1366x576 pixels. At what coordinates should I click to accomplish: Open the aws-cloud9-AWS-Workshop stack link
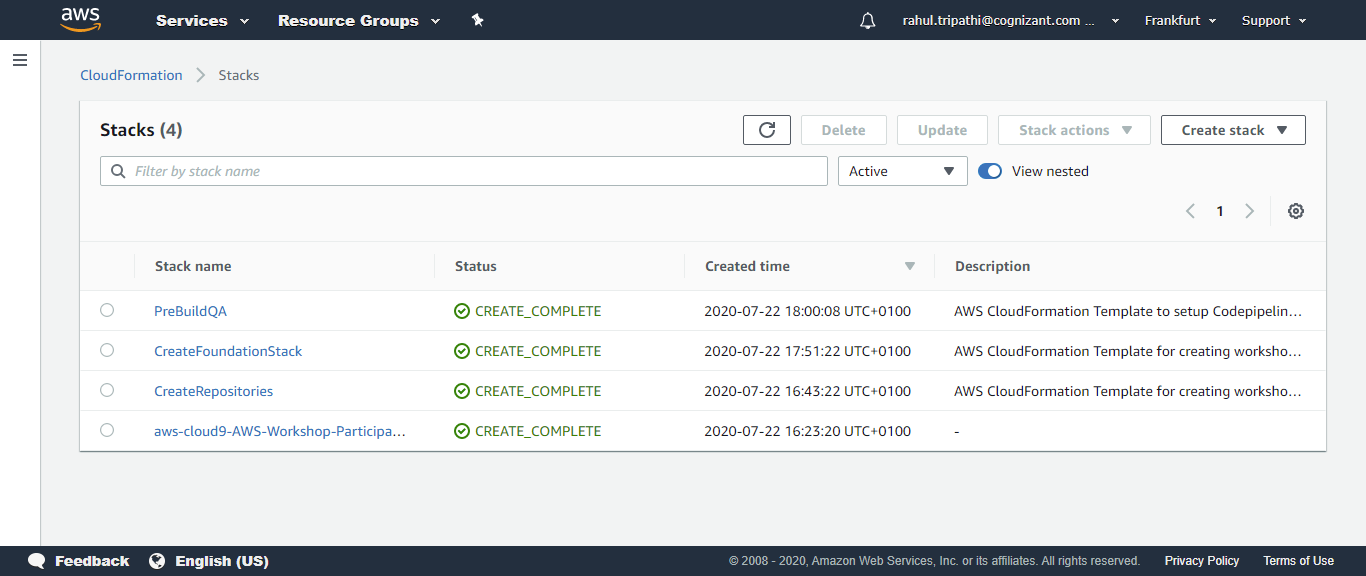(x=280, y=431)
